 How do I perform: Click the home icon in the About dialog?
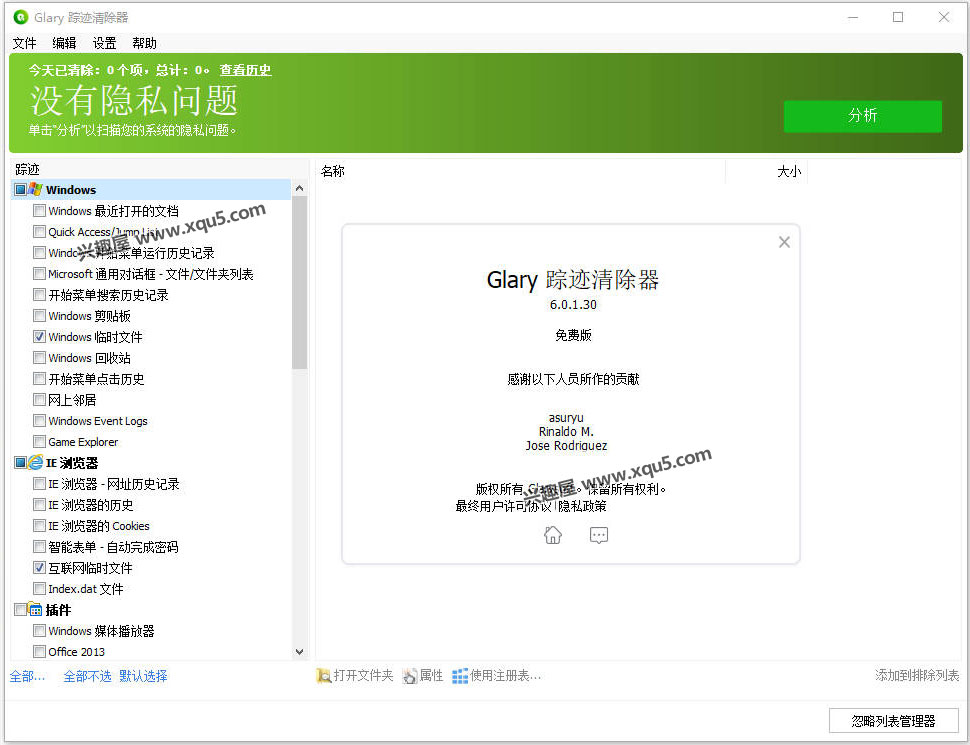point(552,535)
